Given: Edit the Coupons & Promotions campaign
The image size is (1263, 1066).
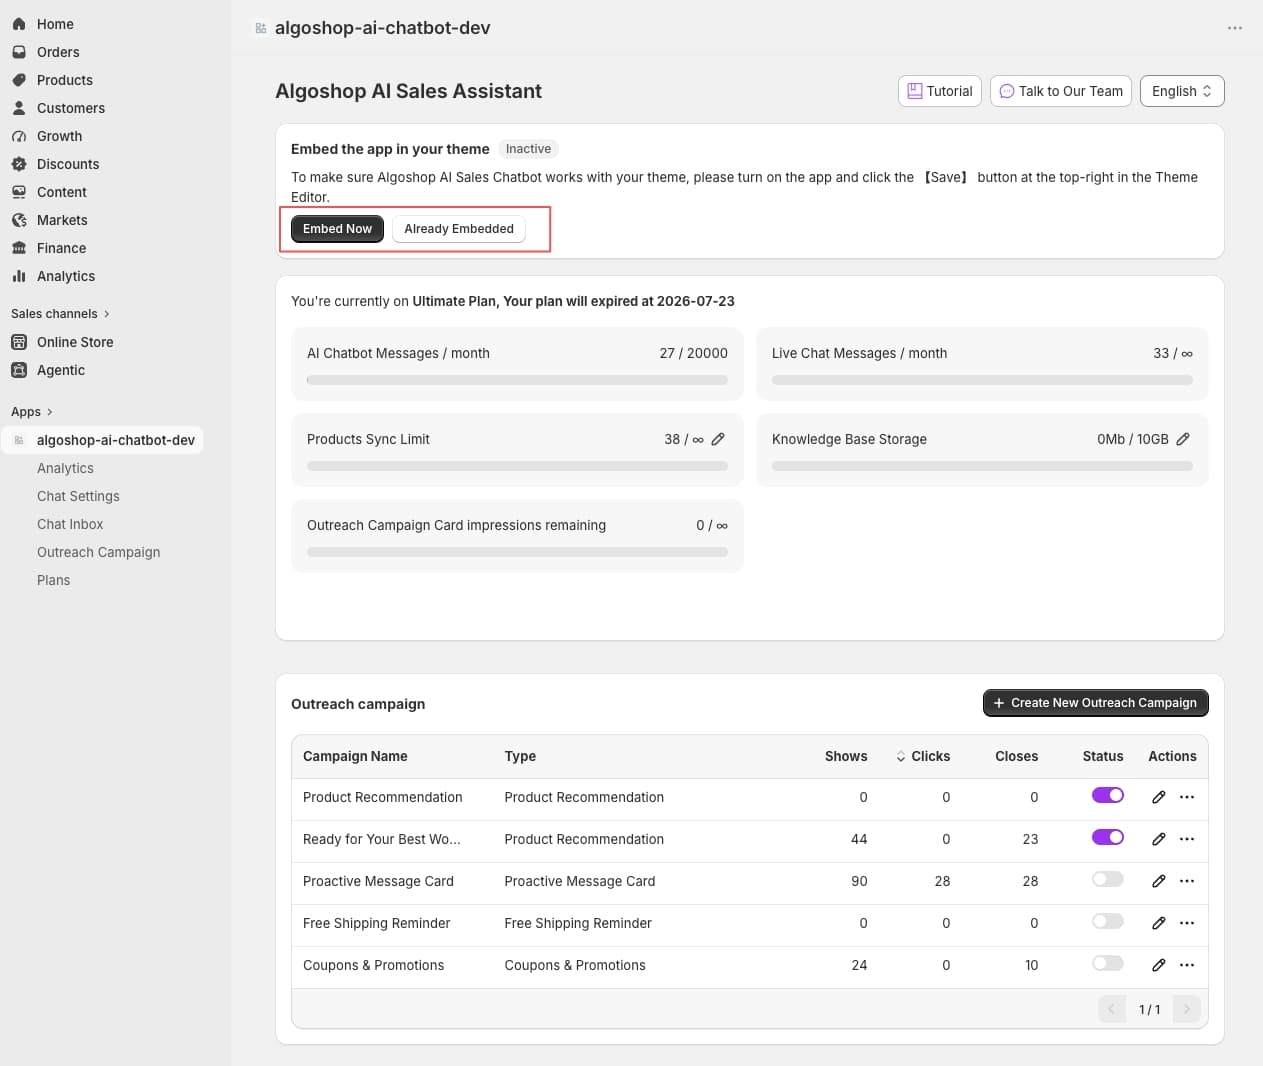Looking at the screenshot, I should click(x=1159, y=965).
